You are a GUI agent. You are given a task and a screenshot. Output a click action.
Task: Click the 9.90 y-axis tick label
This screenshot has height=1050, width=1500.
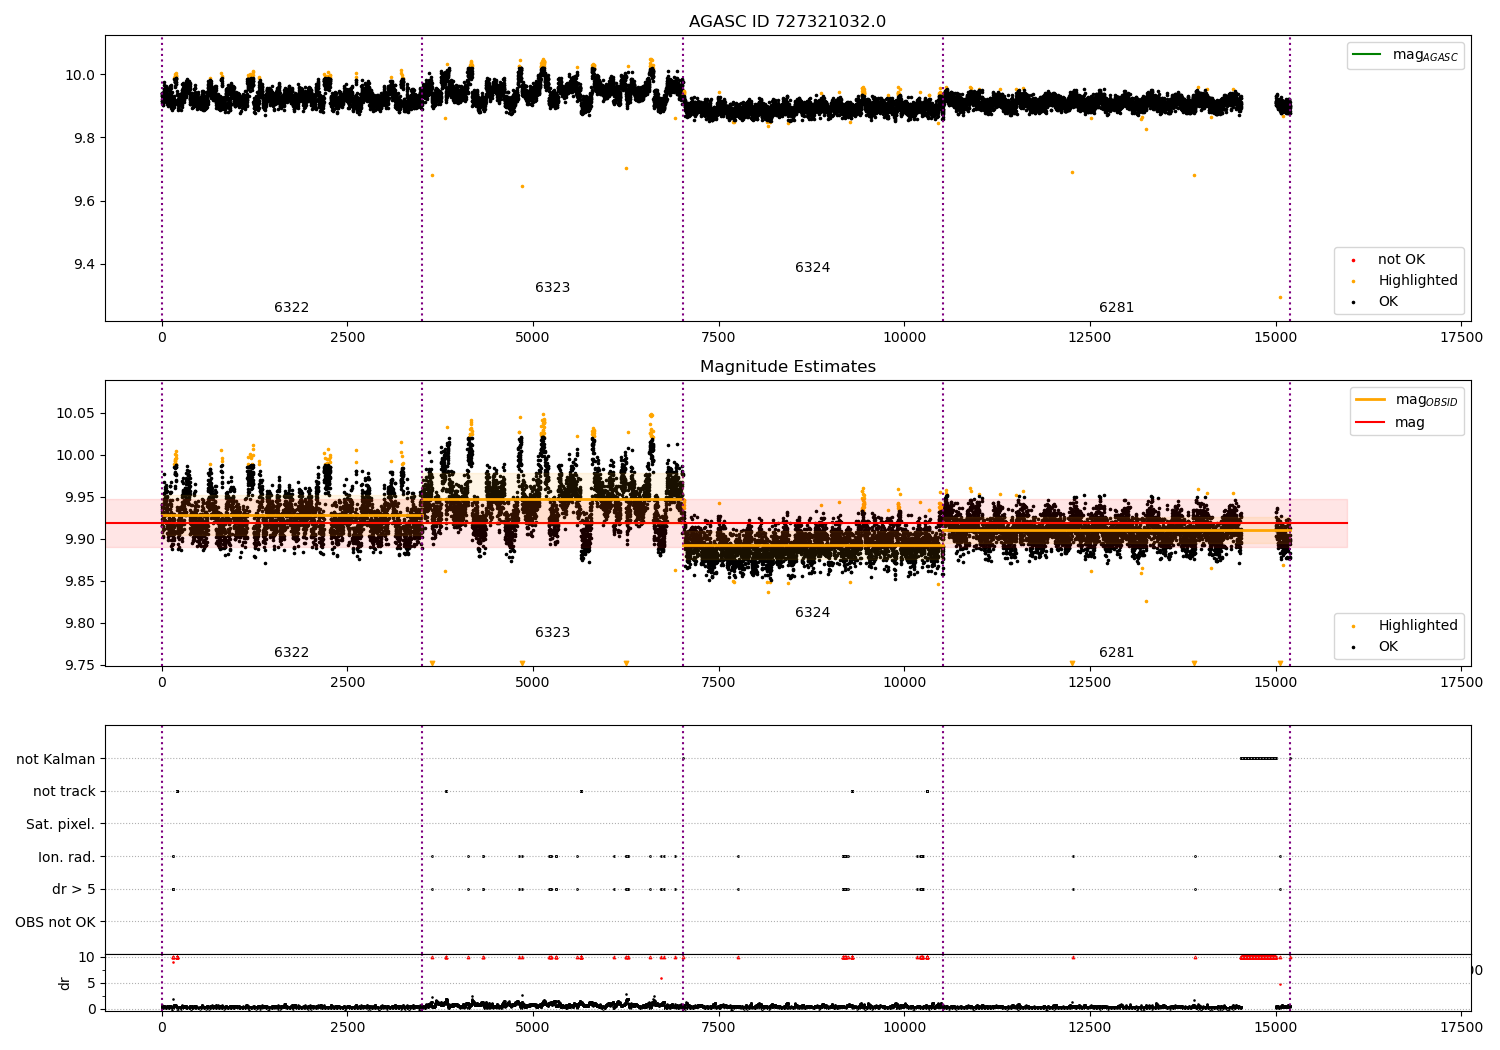[83, 540]
